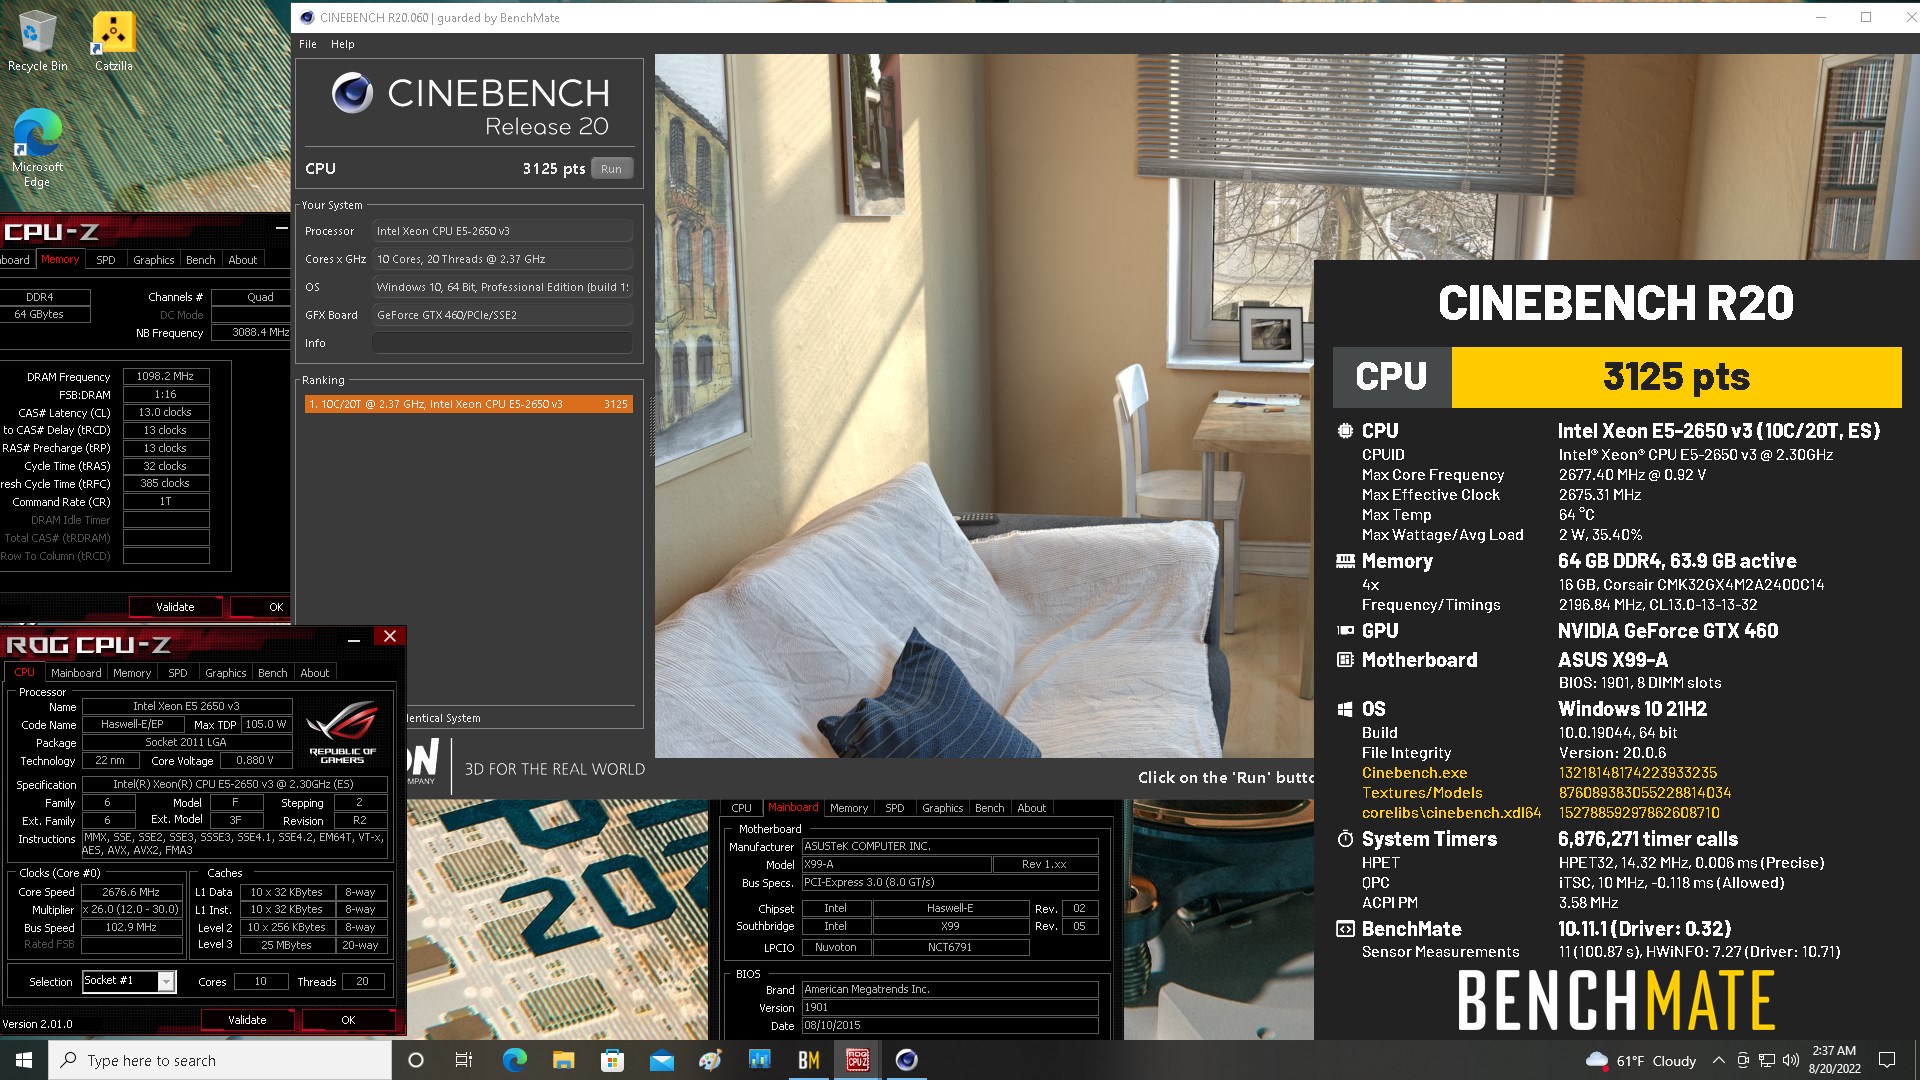Open Bench tab in top CPU-Z window

(x=201, y=260)
